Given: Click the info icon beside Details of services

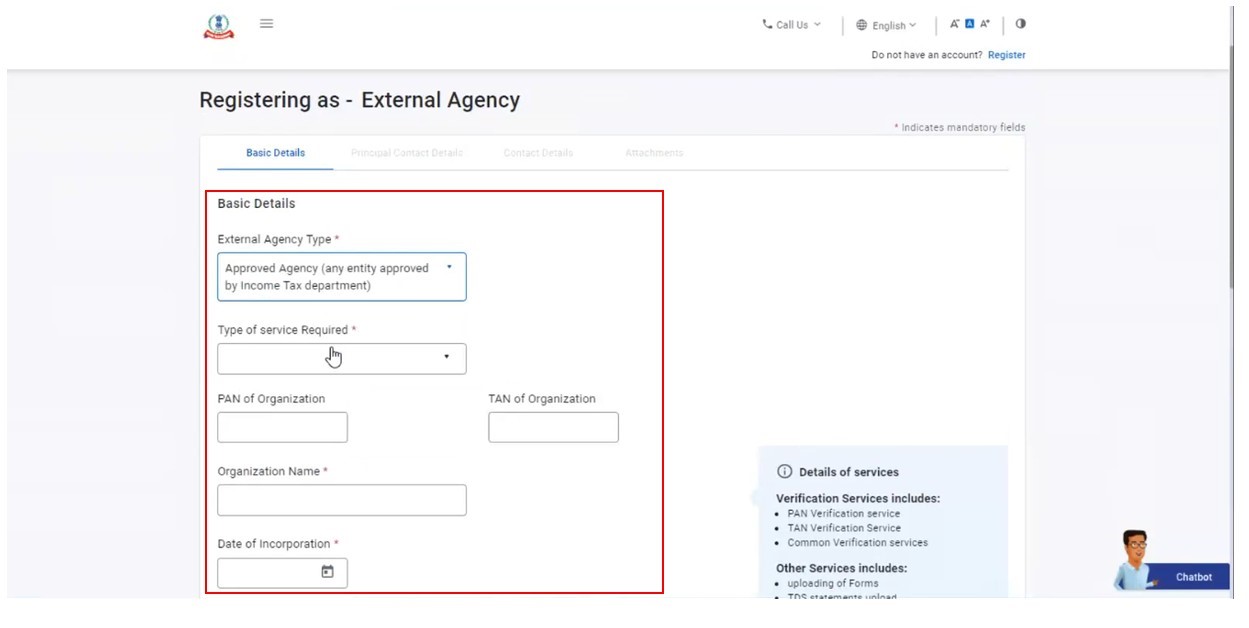Looking at the screenshot, I should pyautogui.click(x=785, y=472).
